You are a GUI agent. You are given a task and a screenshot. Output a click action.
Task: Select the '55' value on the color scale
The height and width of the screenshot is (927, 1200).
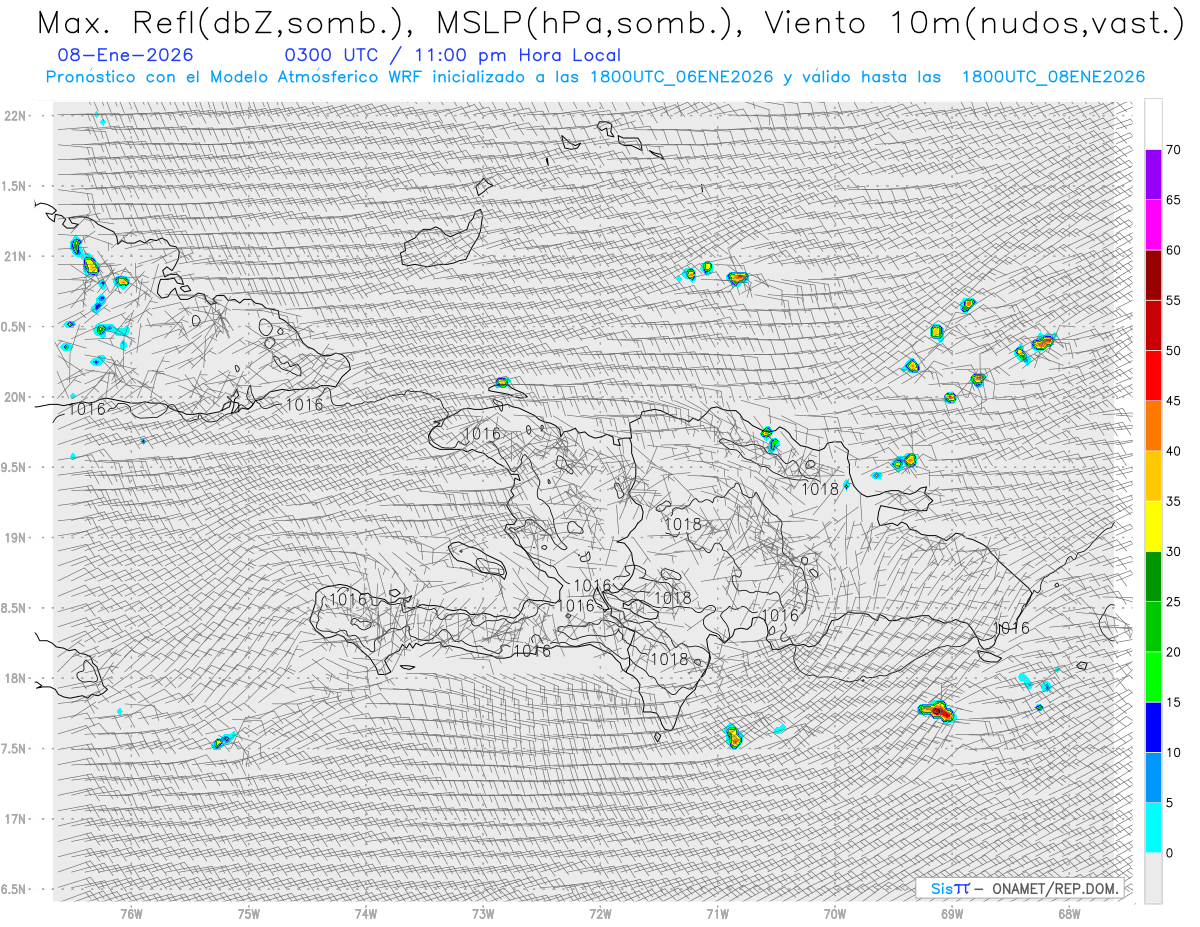click(x=1173, y=300)
